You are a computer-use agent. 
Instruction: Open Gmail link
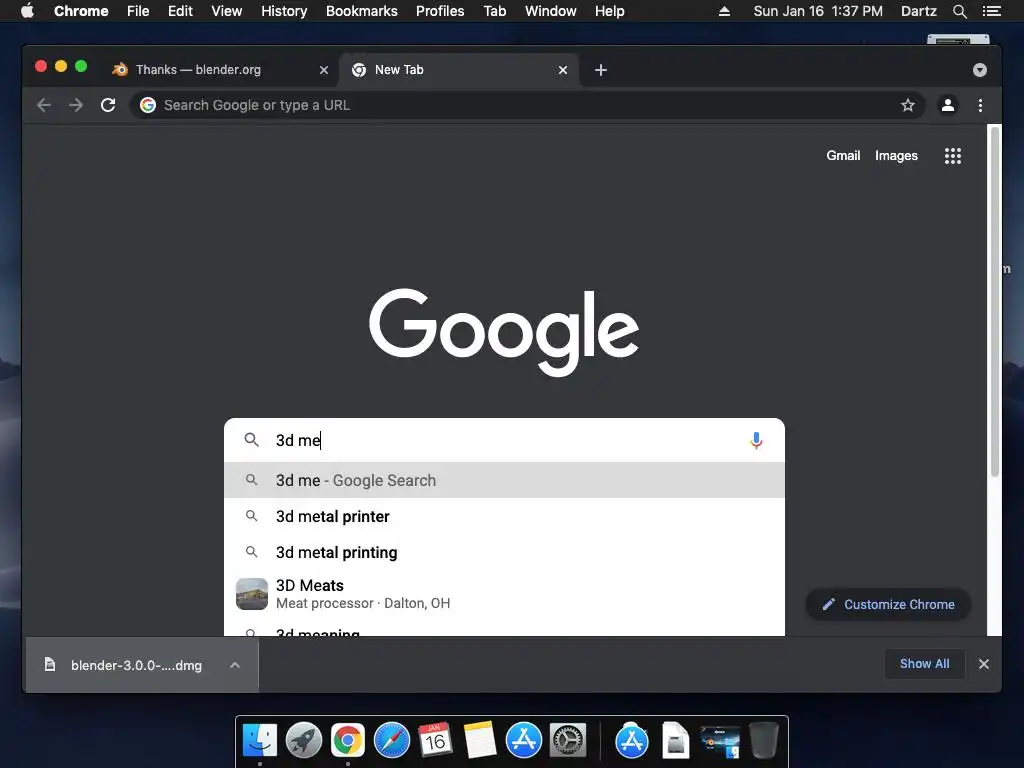(843, 155)
